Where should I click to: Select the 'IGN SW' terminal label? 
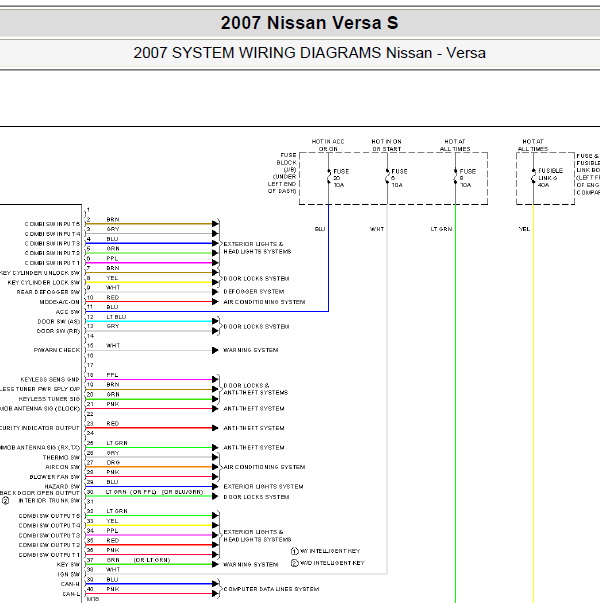[x=69, y=575]
